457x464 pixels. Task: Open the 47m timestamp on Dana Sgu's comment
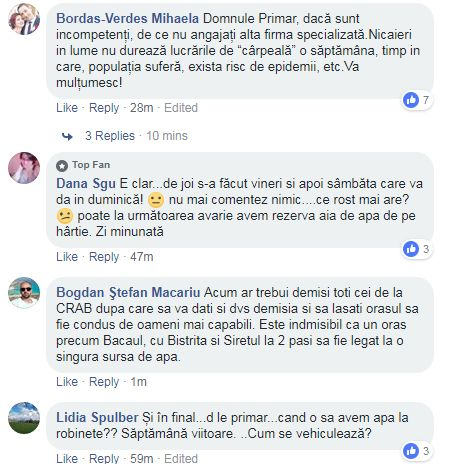tap(142, 257)
